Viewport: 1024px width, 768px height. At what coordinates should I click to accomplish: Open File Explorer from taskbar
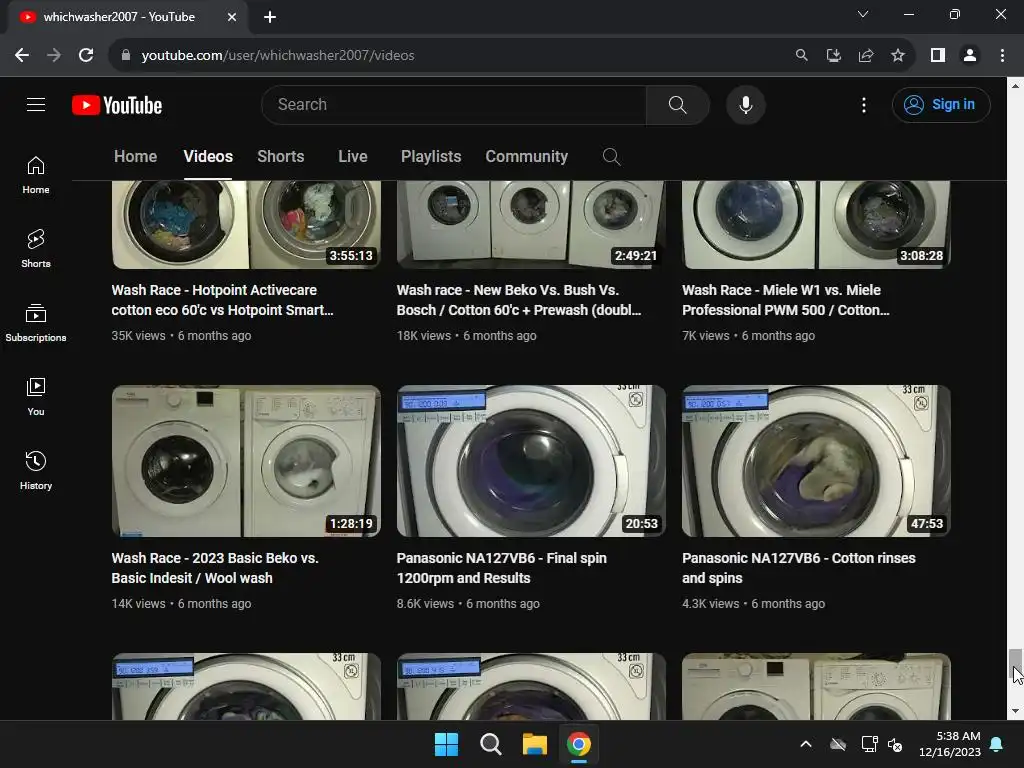click(x=534, y=744)
